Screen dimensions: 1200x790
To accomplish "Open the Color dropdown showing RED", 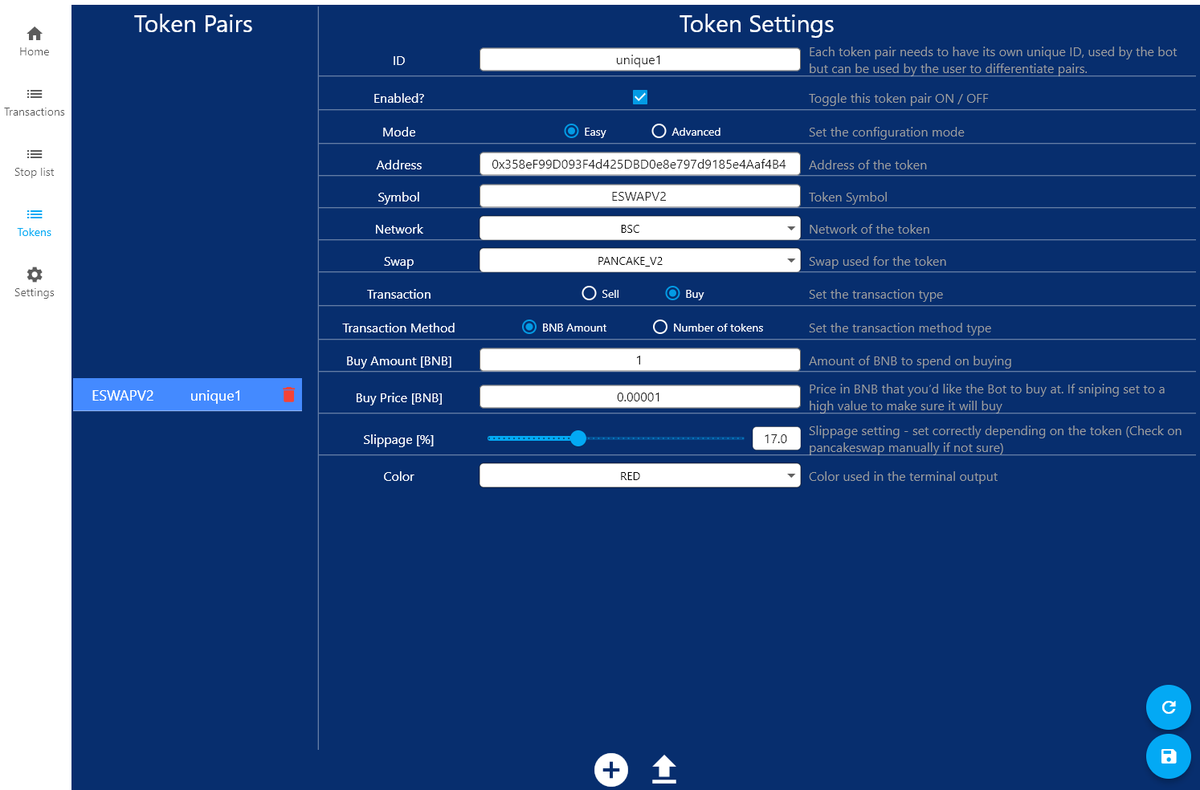I will click(640, 476).
